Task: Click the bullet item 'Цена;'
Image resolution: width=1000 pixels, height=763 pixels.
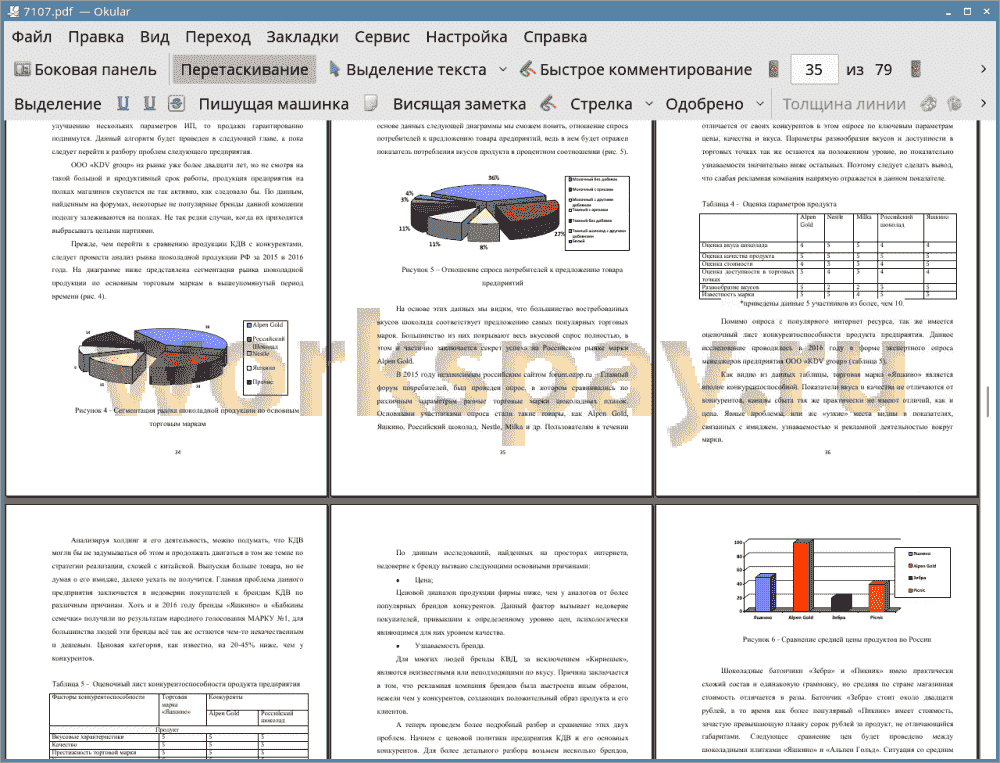Action: tap(423, 580)
